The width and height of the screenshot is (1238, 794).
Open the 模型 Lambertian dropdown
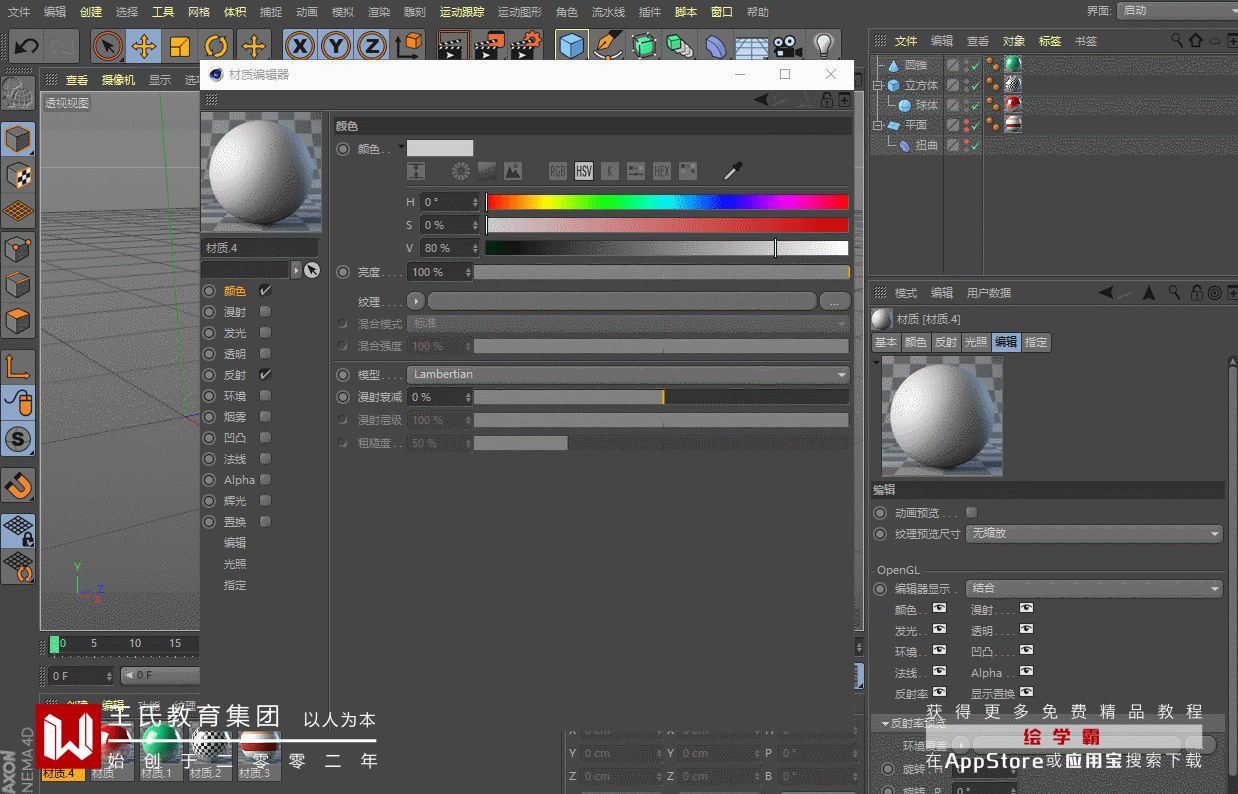tap(628, 375)
